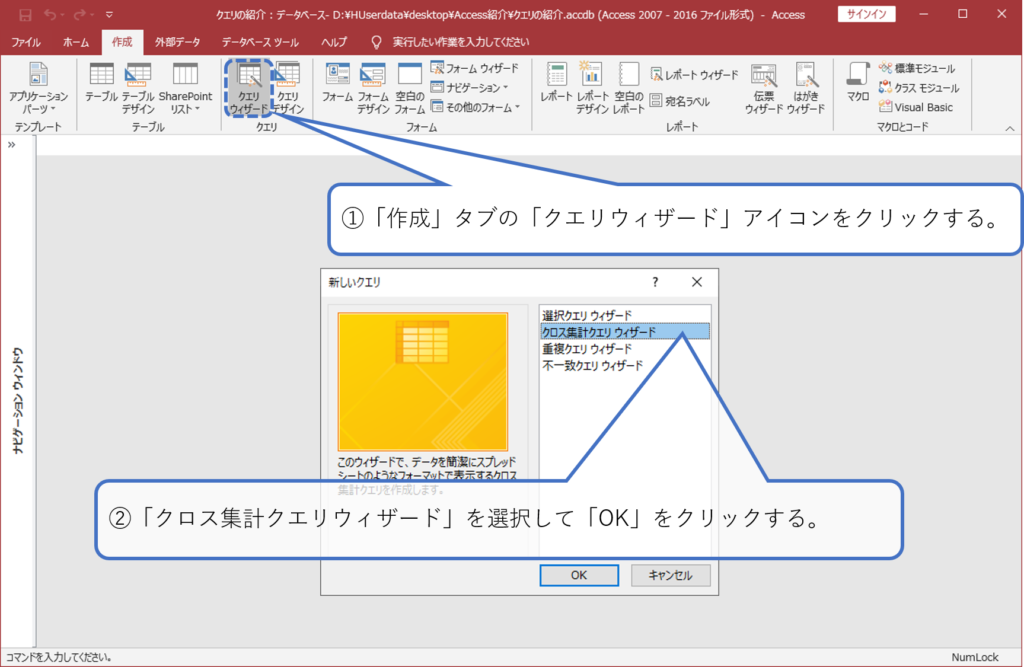The height and width of the screenshot is (667, 1024).
Task: Switch to the 外部データ tab
Action: pos(178,42)
